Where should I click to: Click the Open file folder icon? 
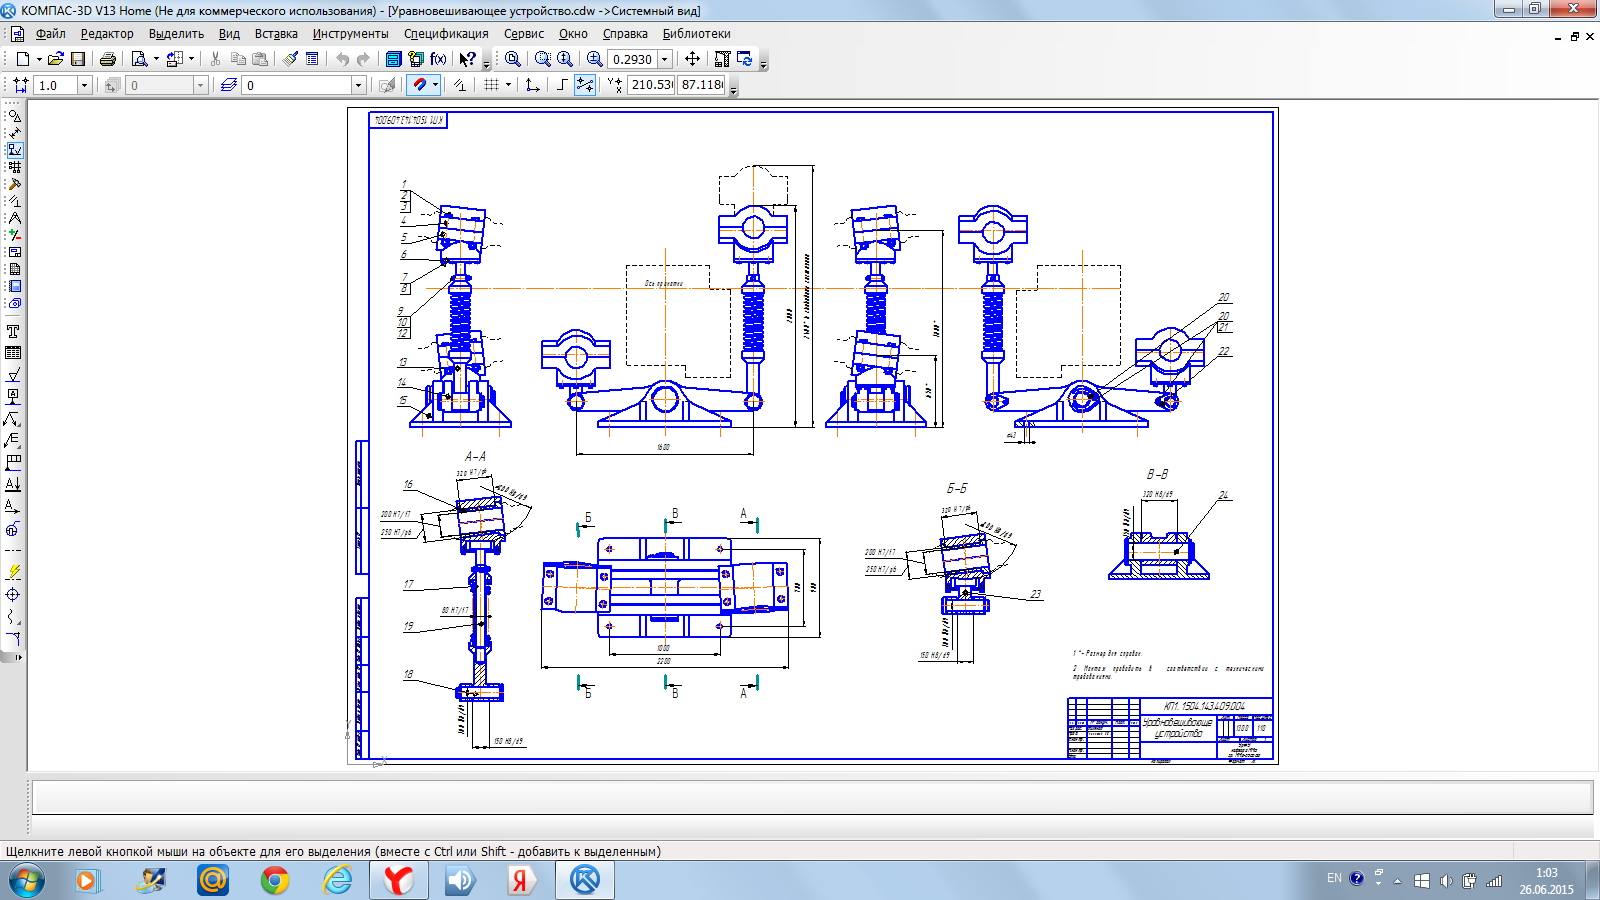pos(56,59)
